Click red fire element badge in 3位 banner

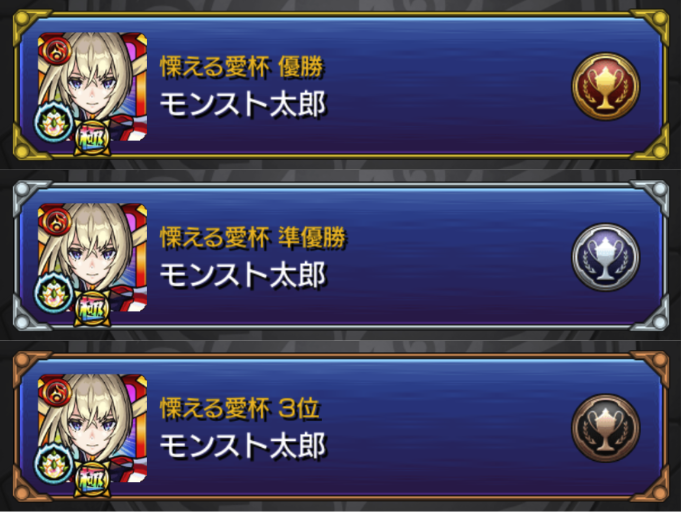point(55,391)
